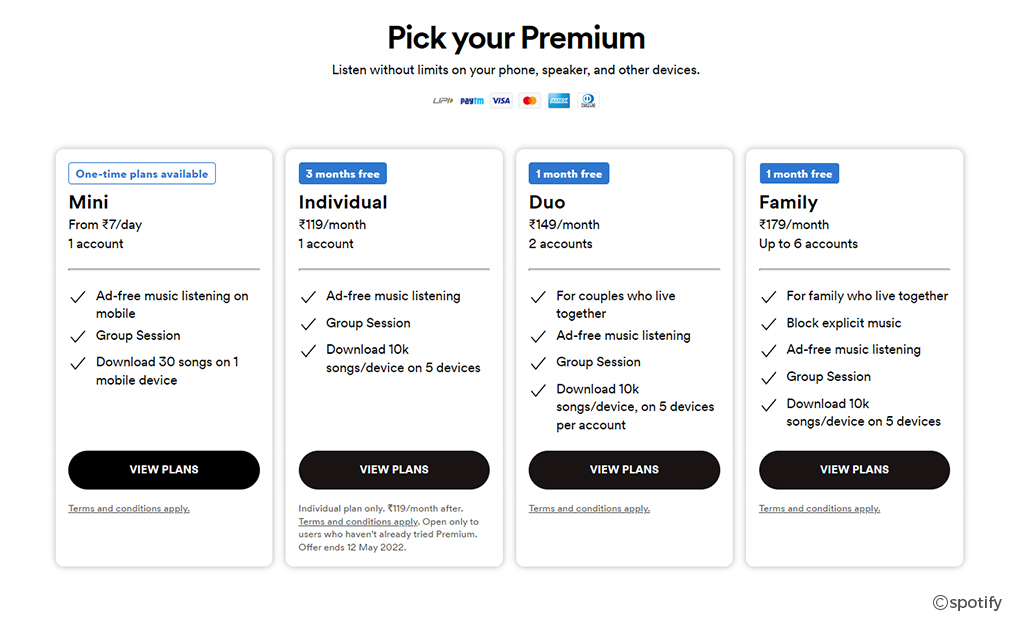Click the Mastercard logo icon
The image size is (1024, 626).
click(530, 101)
